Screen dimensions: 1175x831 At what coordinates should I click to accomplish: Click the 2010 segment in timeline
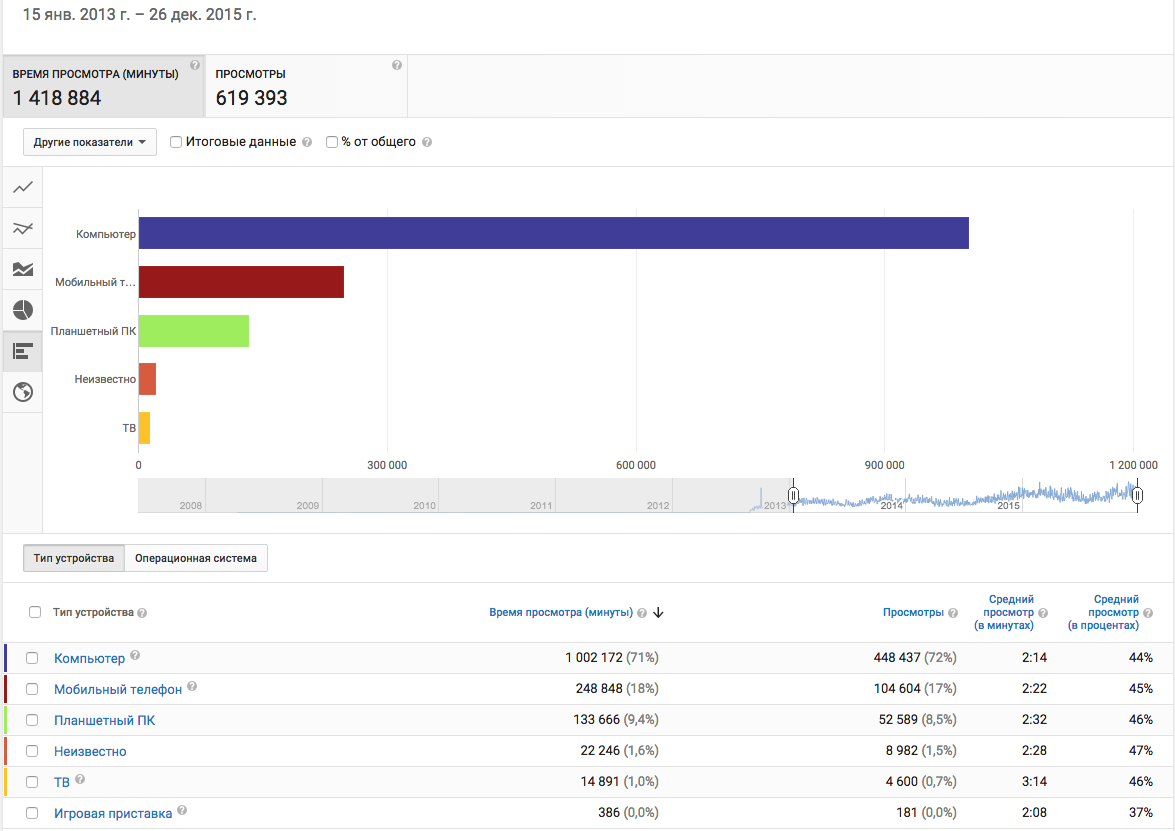[x=381, y=496]
